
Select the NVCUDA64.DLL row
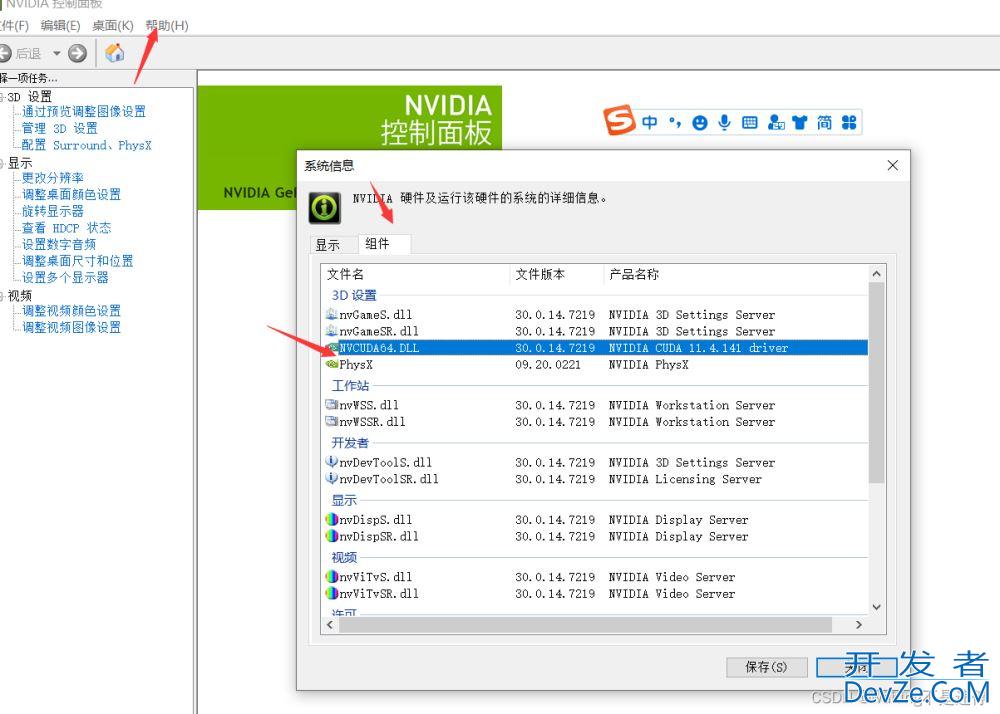596,347
